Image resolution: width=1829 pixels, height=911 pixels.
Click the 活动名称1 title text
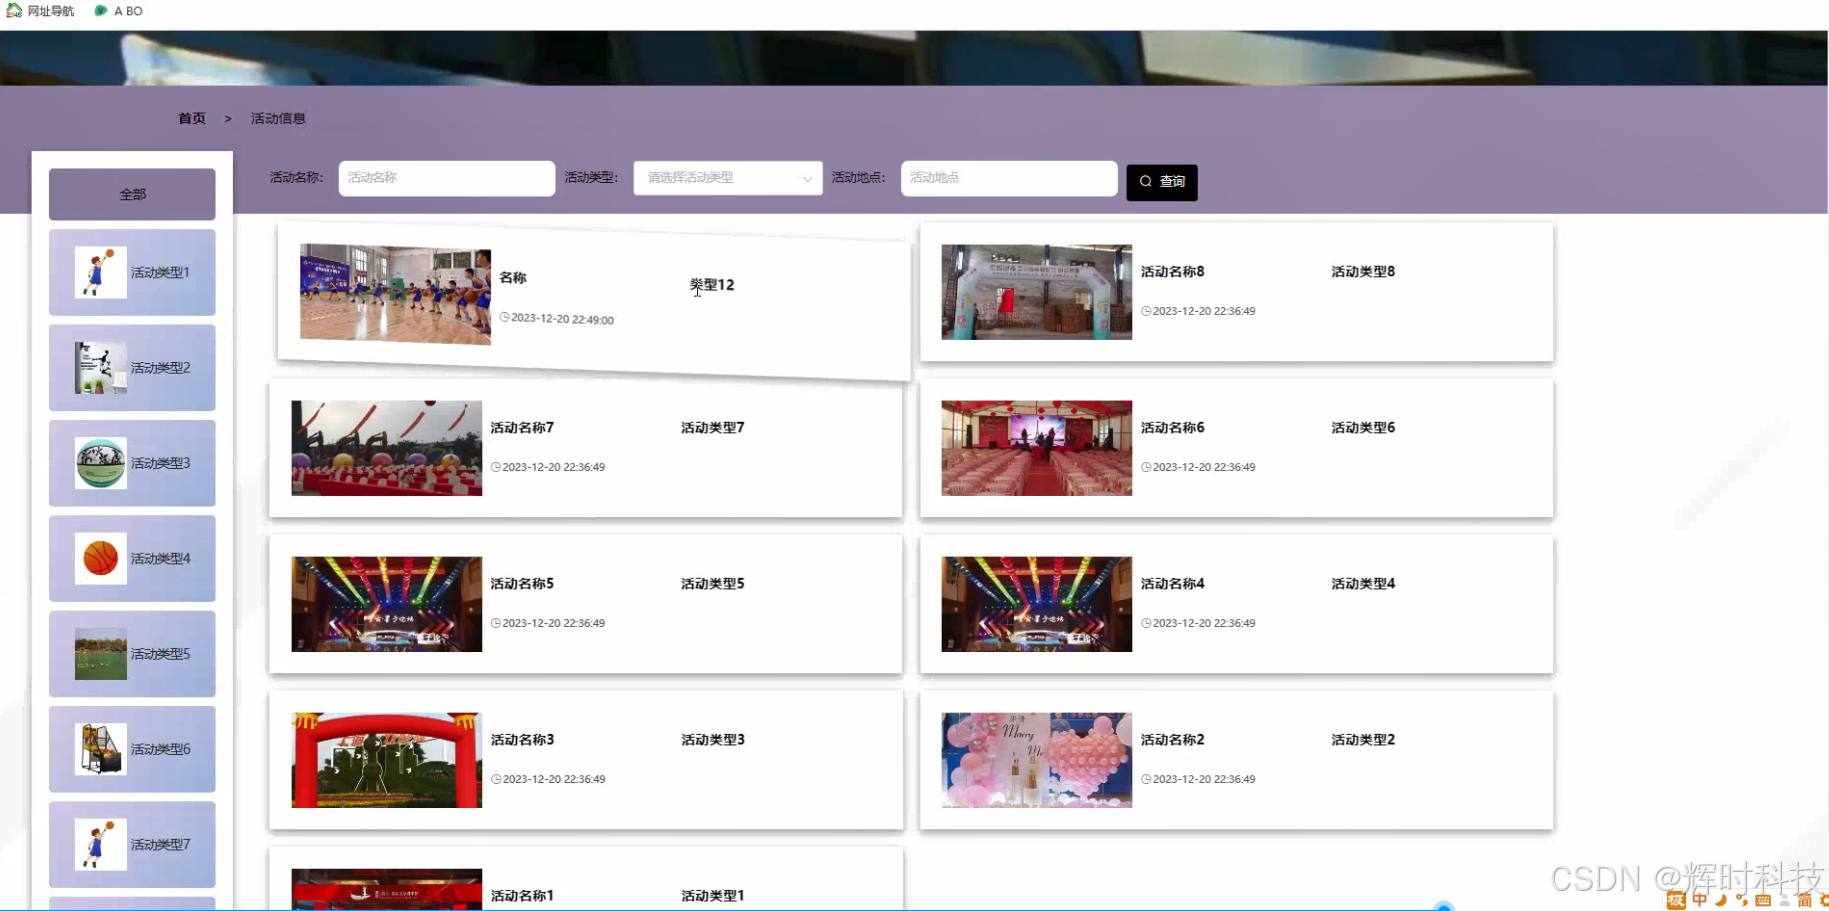(522, 896)
